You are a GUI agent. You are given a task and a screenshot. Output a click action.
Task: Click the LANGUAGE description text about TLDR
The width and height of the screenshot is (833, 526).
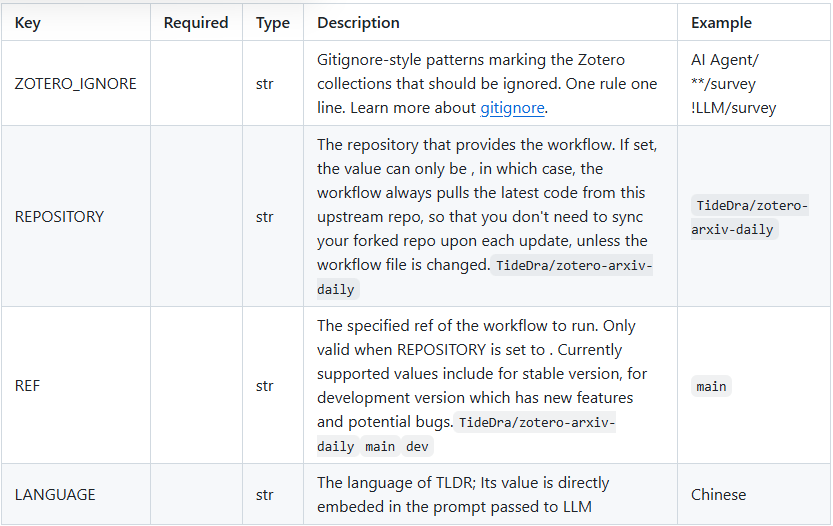[x=463, y=494]
